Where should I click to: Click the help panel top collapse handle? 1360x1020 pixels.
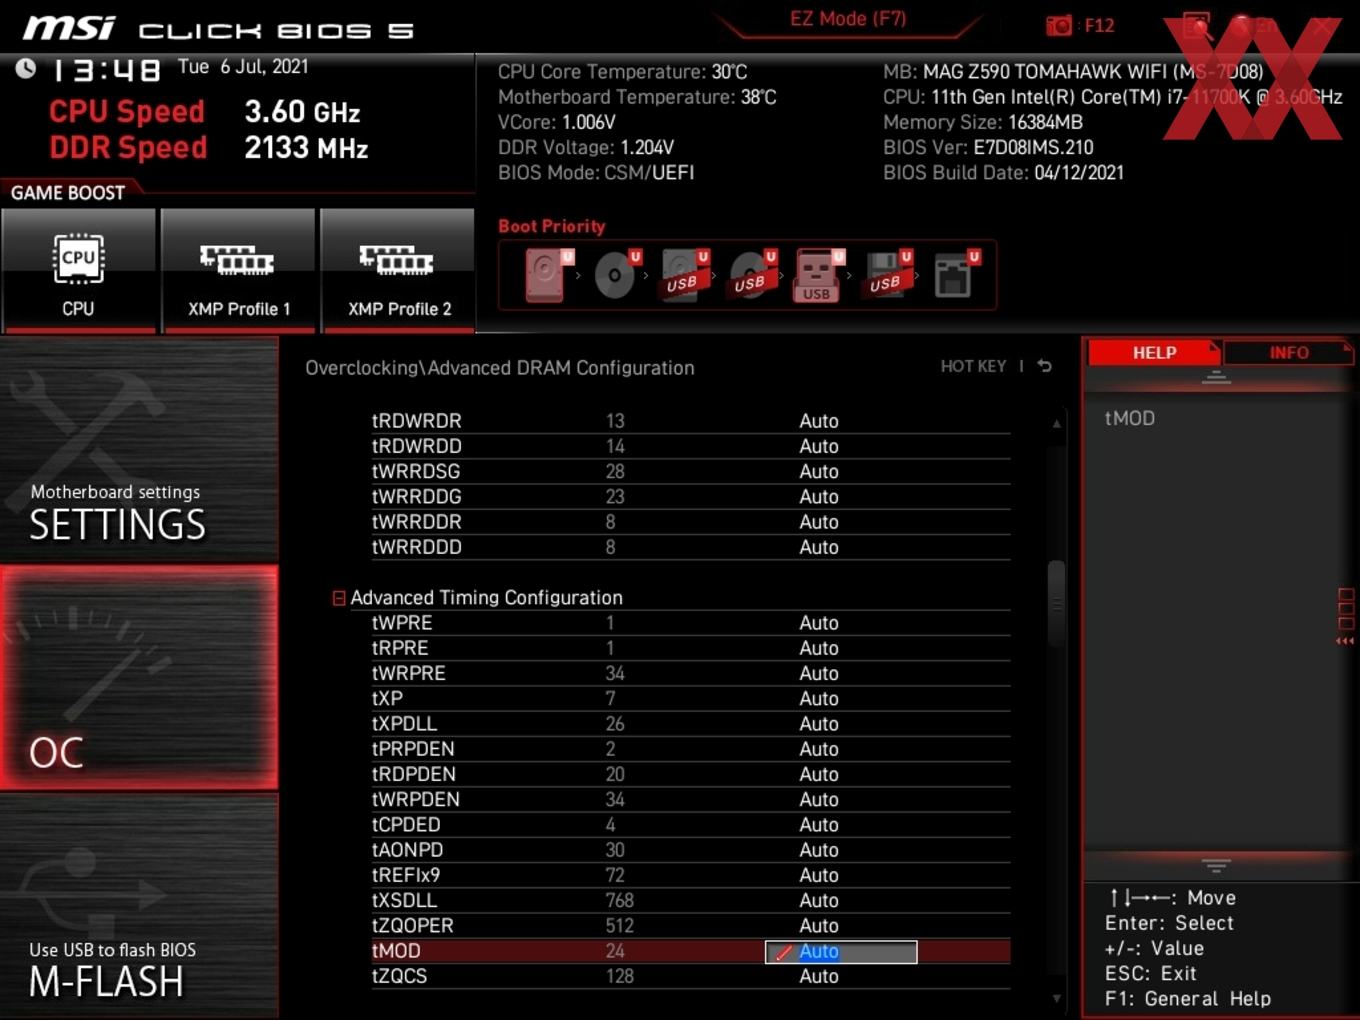1216,377
